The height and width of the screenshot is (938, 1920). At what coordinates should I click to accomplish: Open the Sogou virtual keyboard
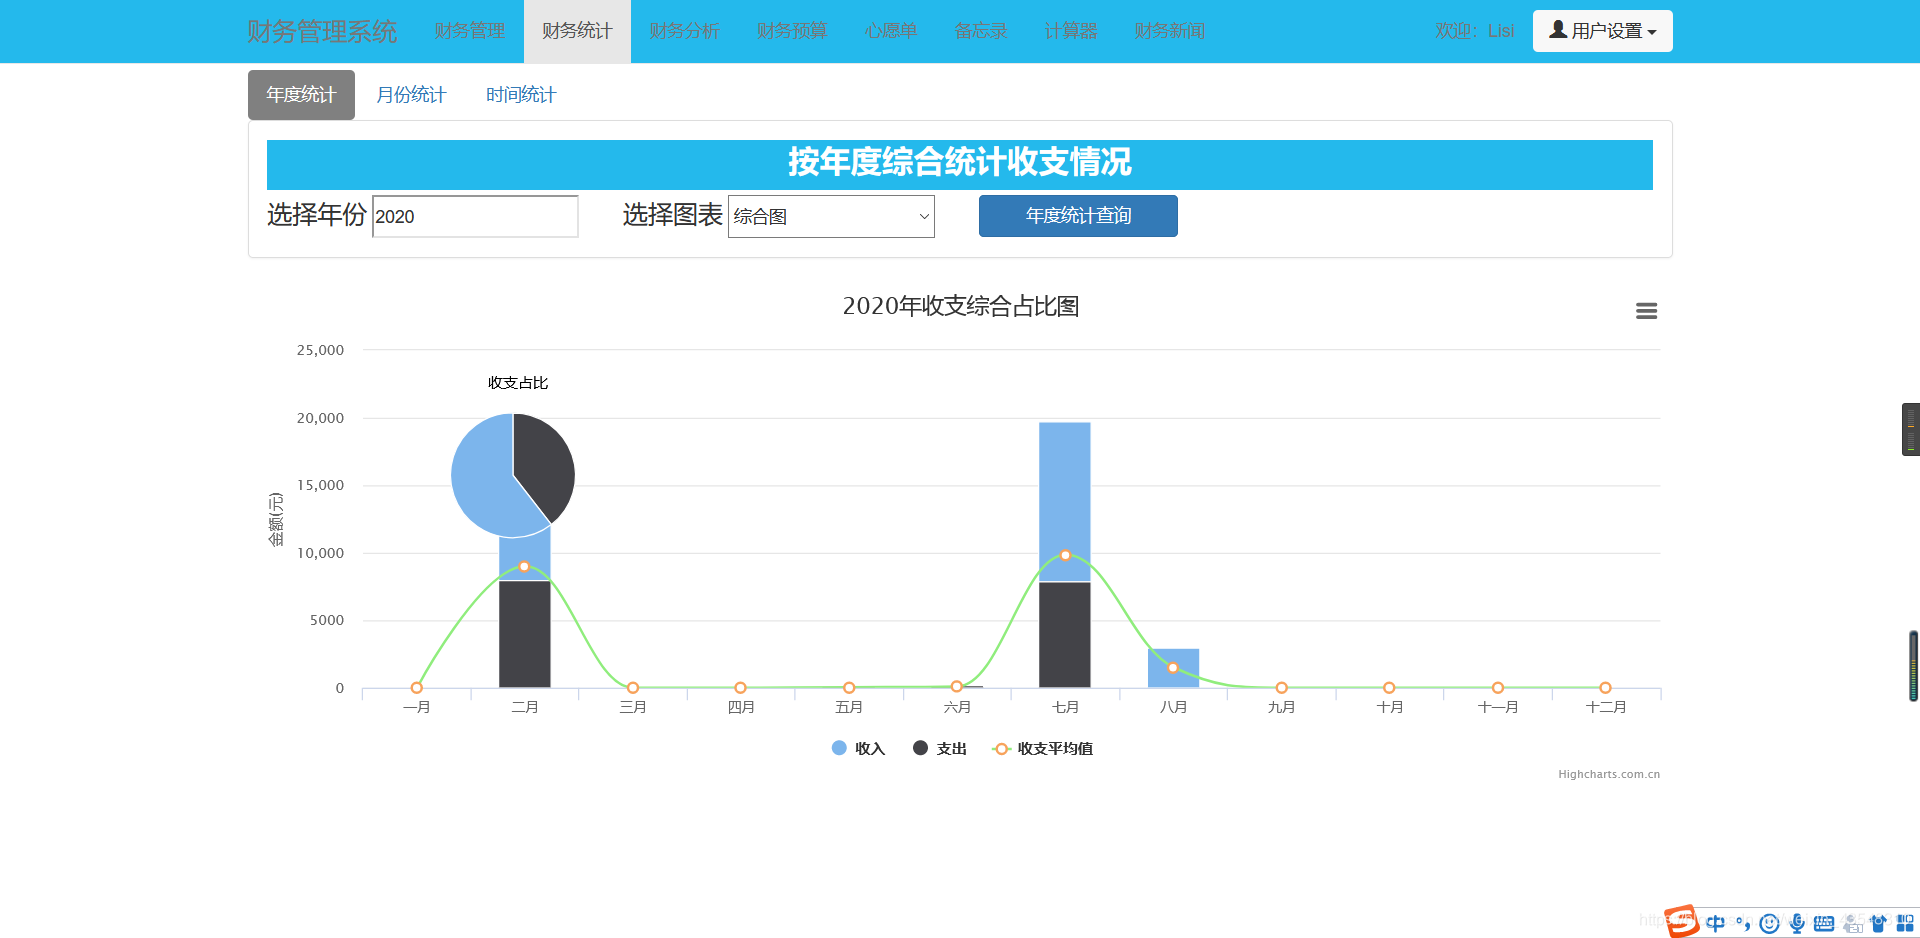1824,923
